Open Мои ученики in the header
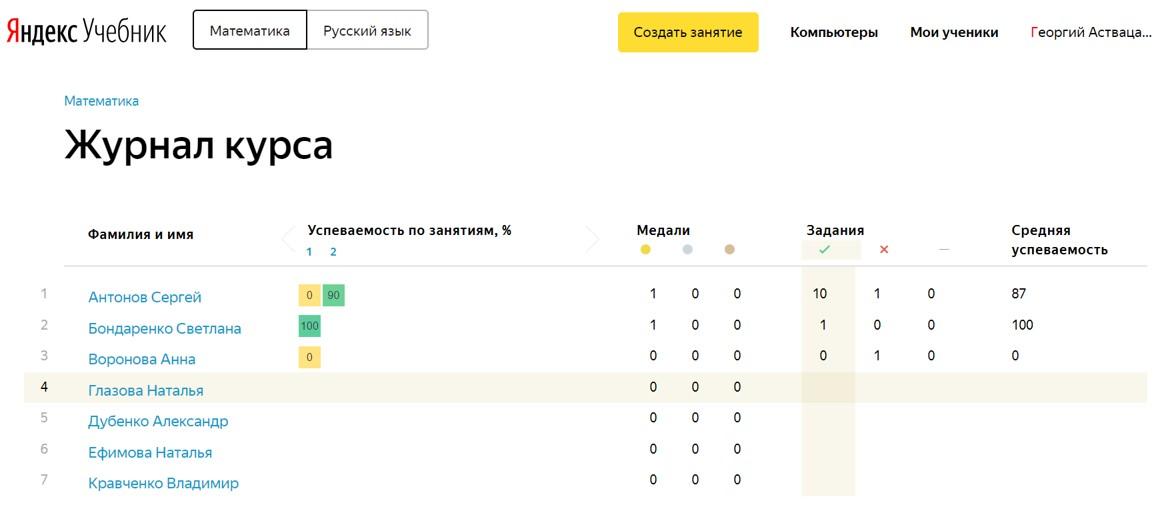The width and height of the screenshot is (1169, 527). point(954,32)
